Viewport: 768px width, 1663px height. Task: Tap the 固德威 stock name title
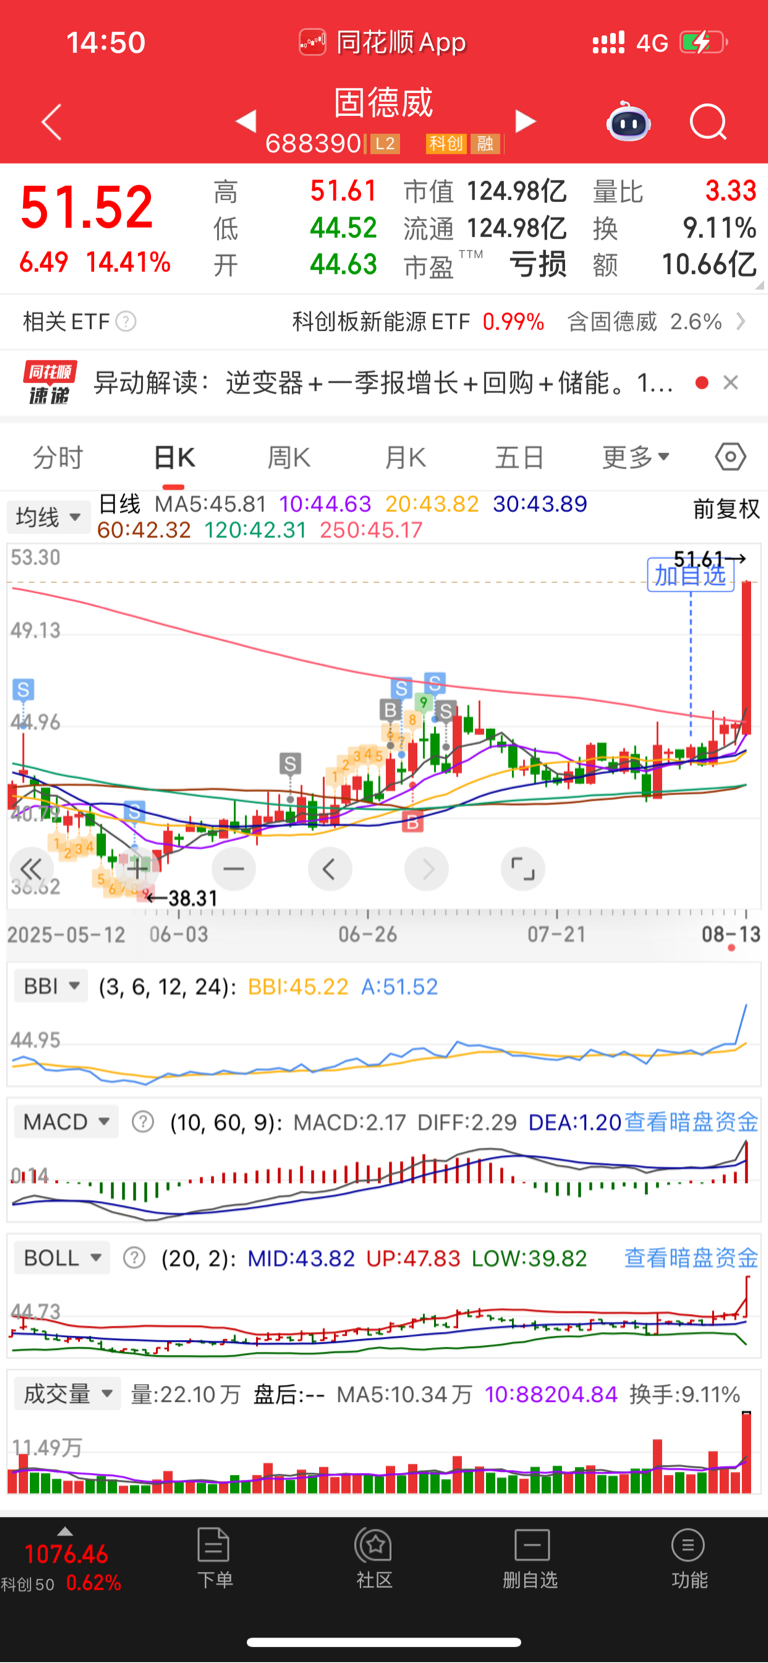tap(384, 103)
